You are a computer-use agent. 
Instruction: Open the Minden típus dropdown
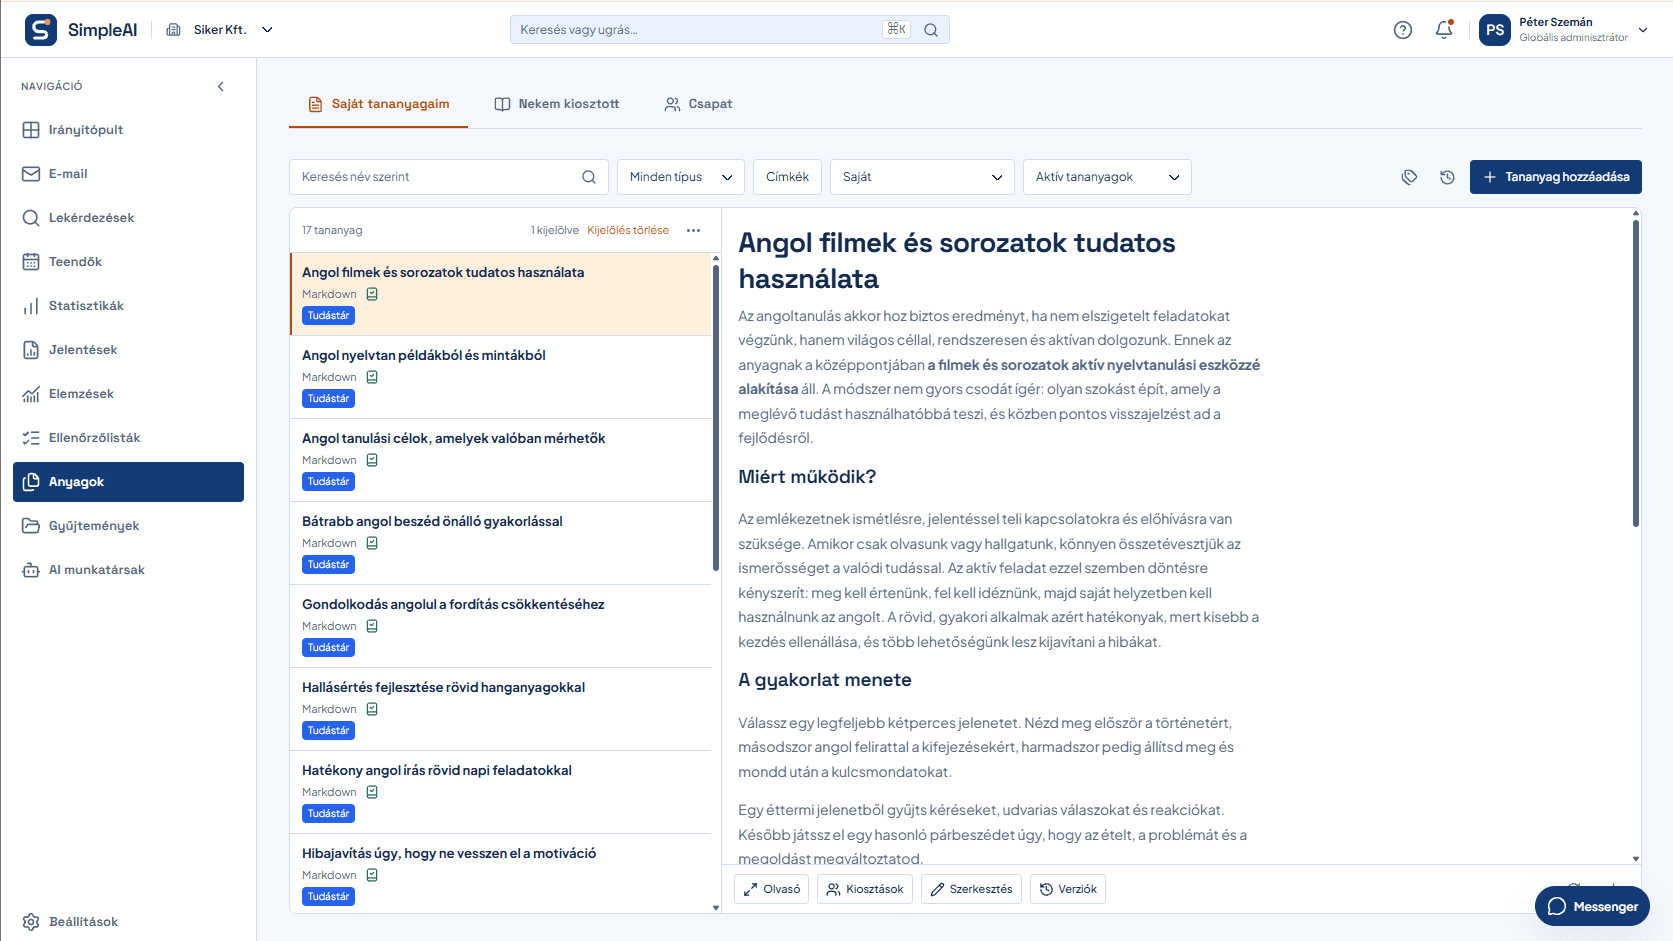coord(681,177)
